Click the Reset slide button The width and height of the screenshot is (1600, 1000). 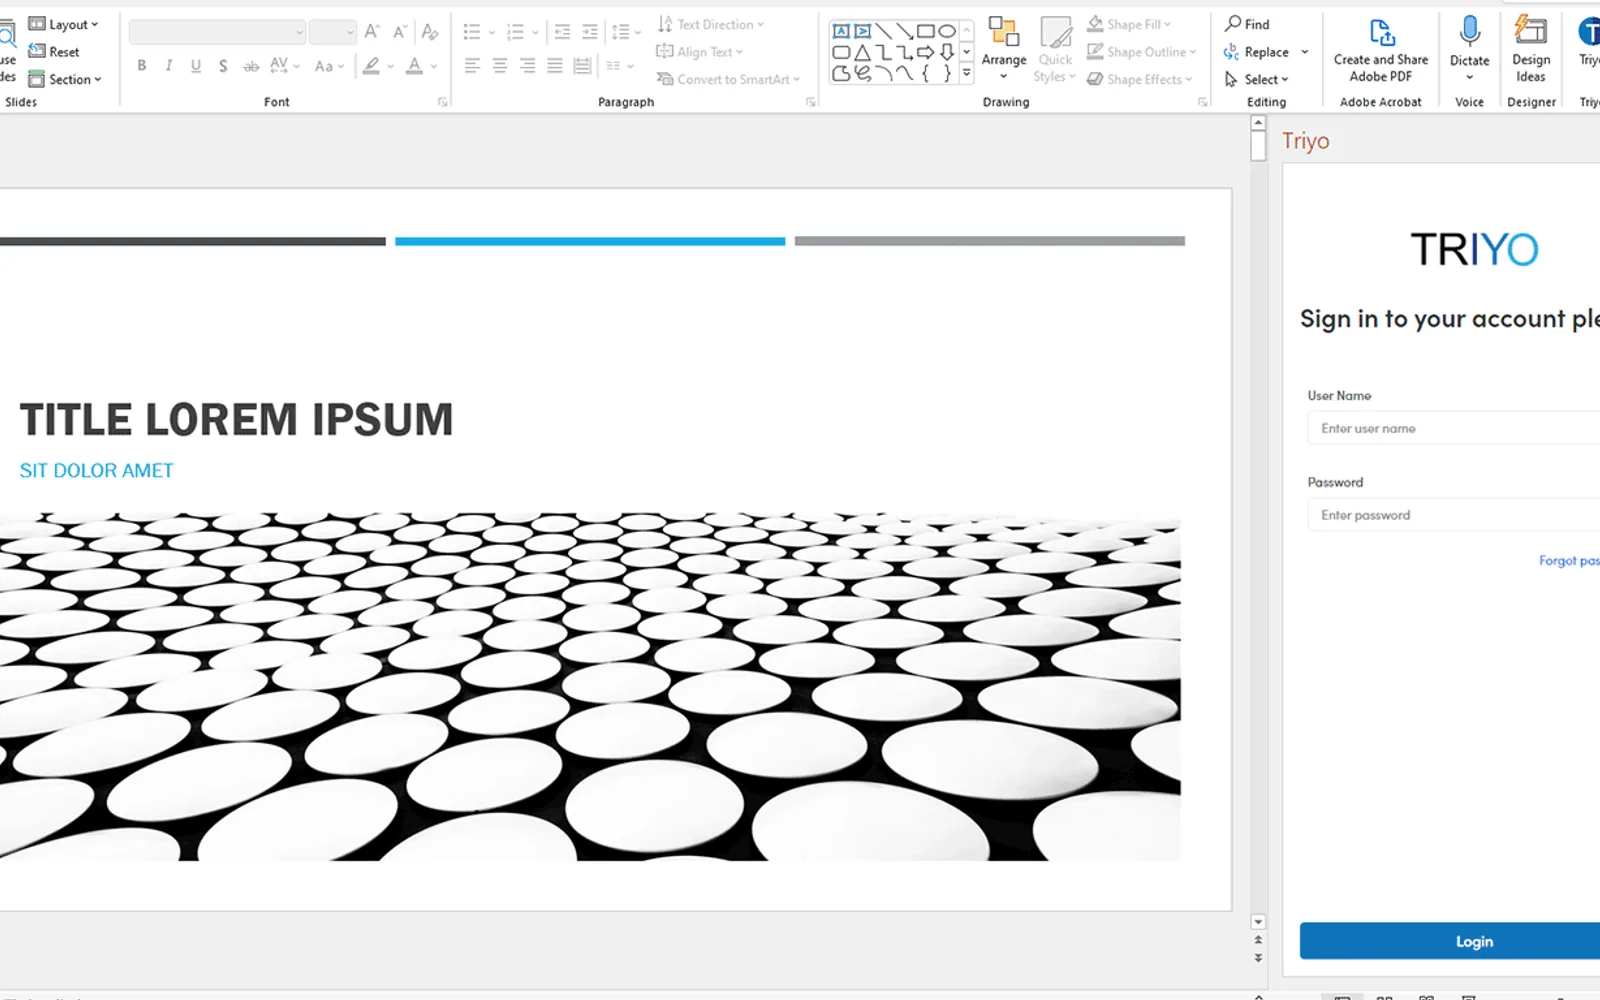54,52
